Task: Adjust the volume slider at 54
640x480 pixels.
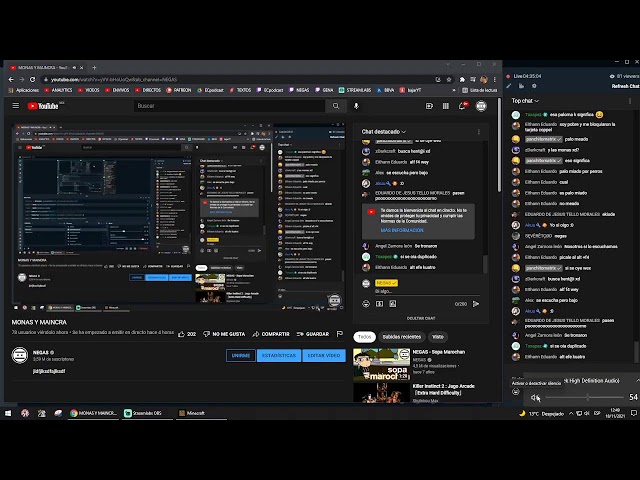Action: click(584, 397)
